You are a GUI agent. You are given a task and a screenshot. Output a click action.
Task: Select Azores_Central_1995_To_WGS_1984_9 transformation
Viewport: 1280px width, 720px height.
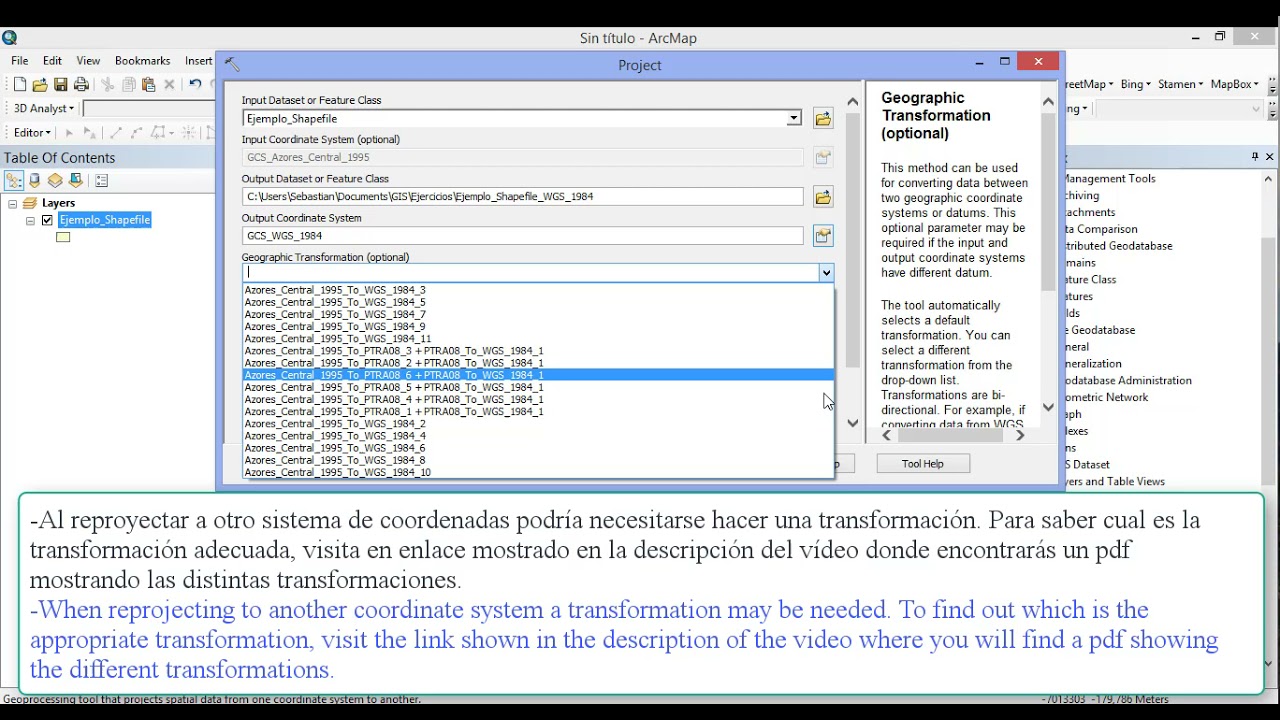point(538,326)
